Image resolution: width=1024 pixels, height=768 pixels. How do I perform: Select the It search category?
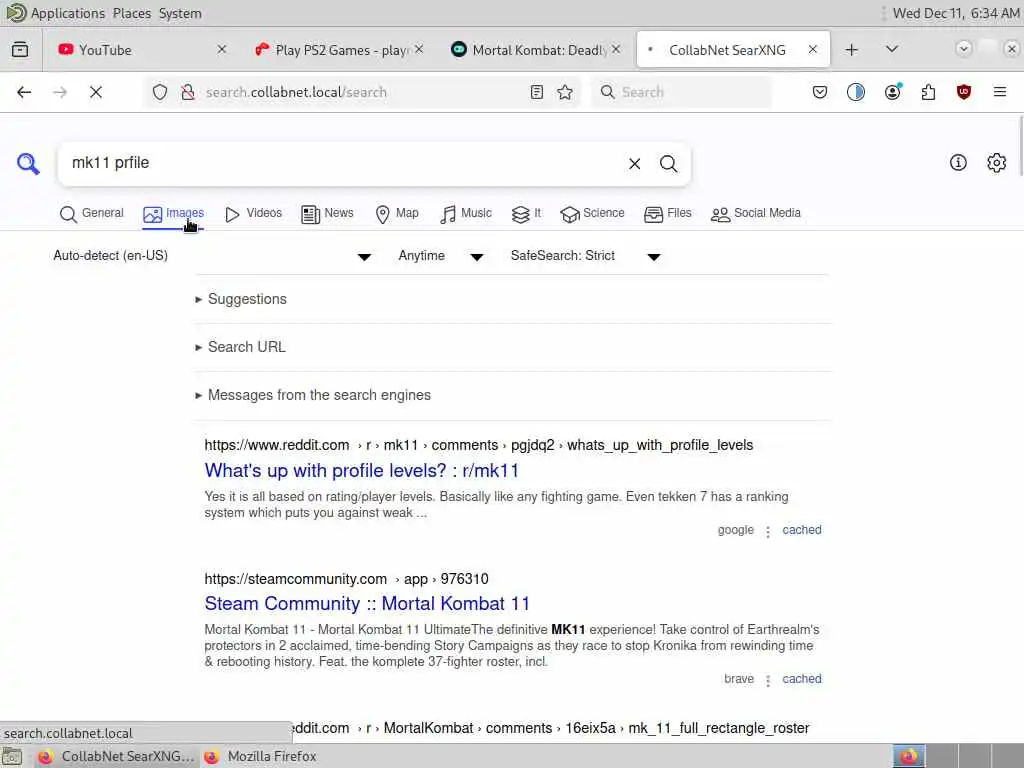click(x=526, y=214)
